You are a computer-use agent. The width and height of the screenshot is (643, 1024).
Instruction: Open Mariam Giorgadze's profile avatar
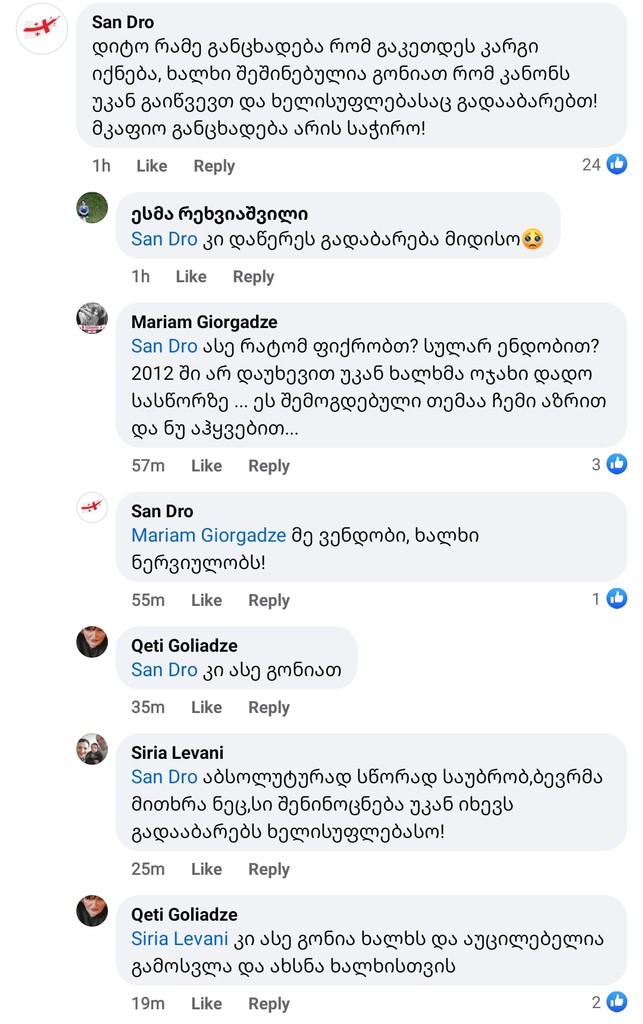point(92,317)
